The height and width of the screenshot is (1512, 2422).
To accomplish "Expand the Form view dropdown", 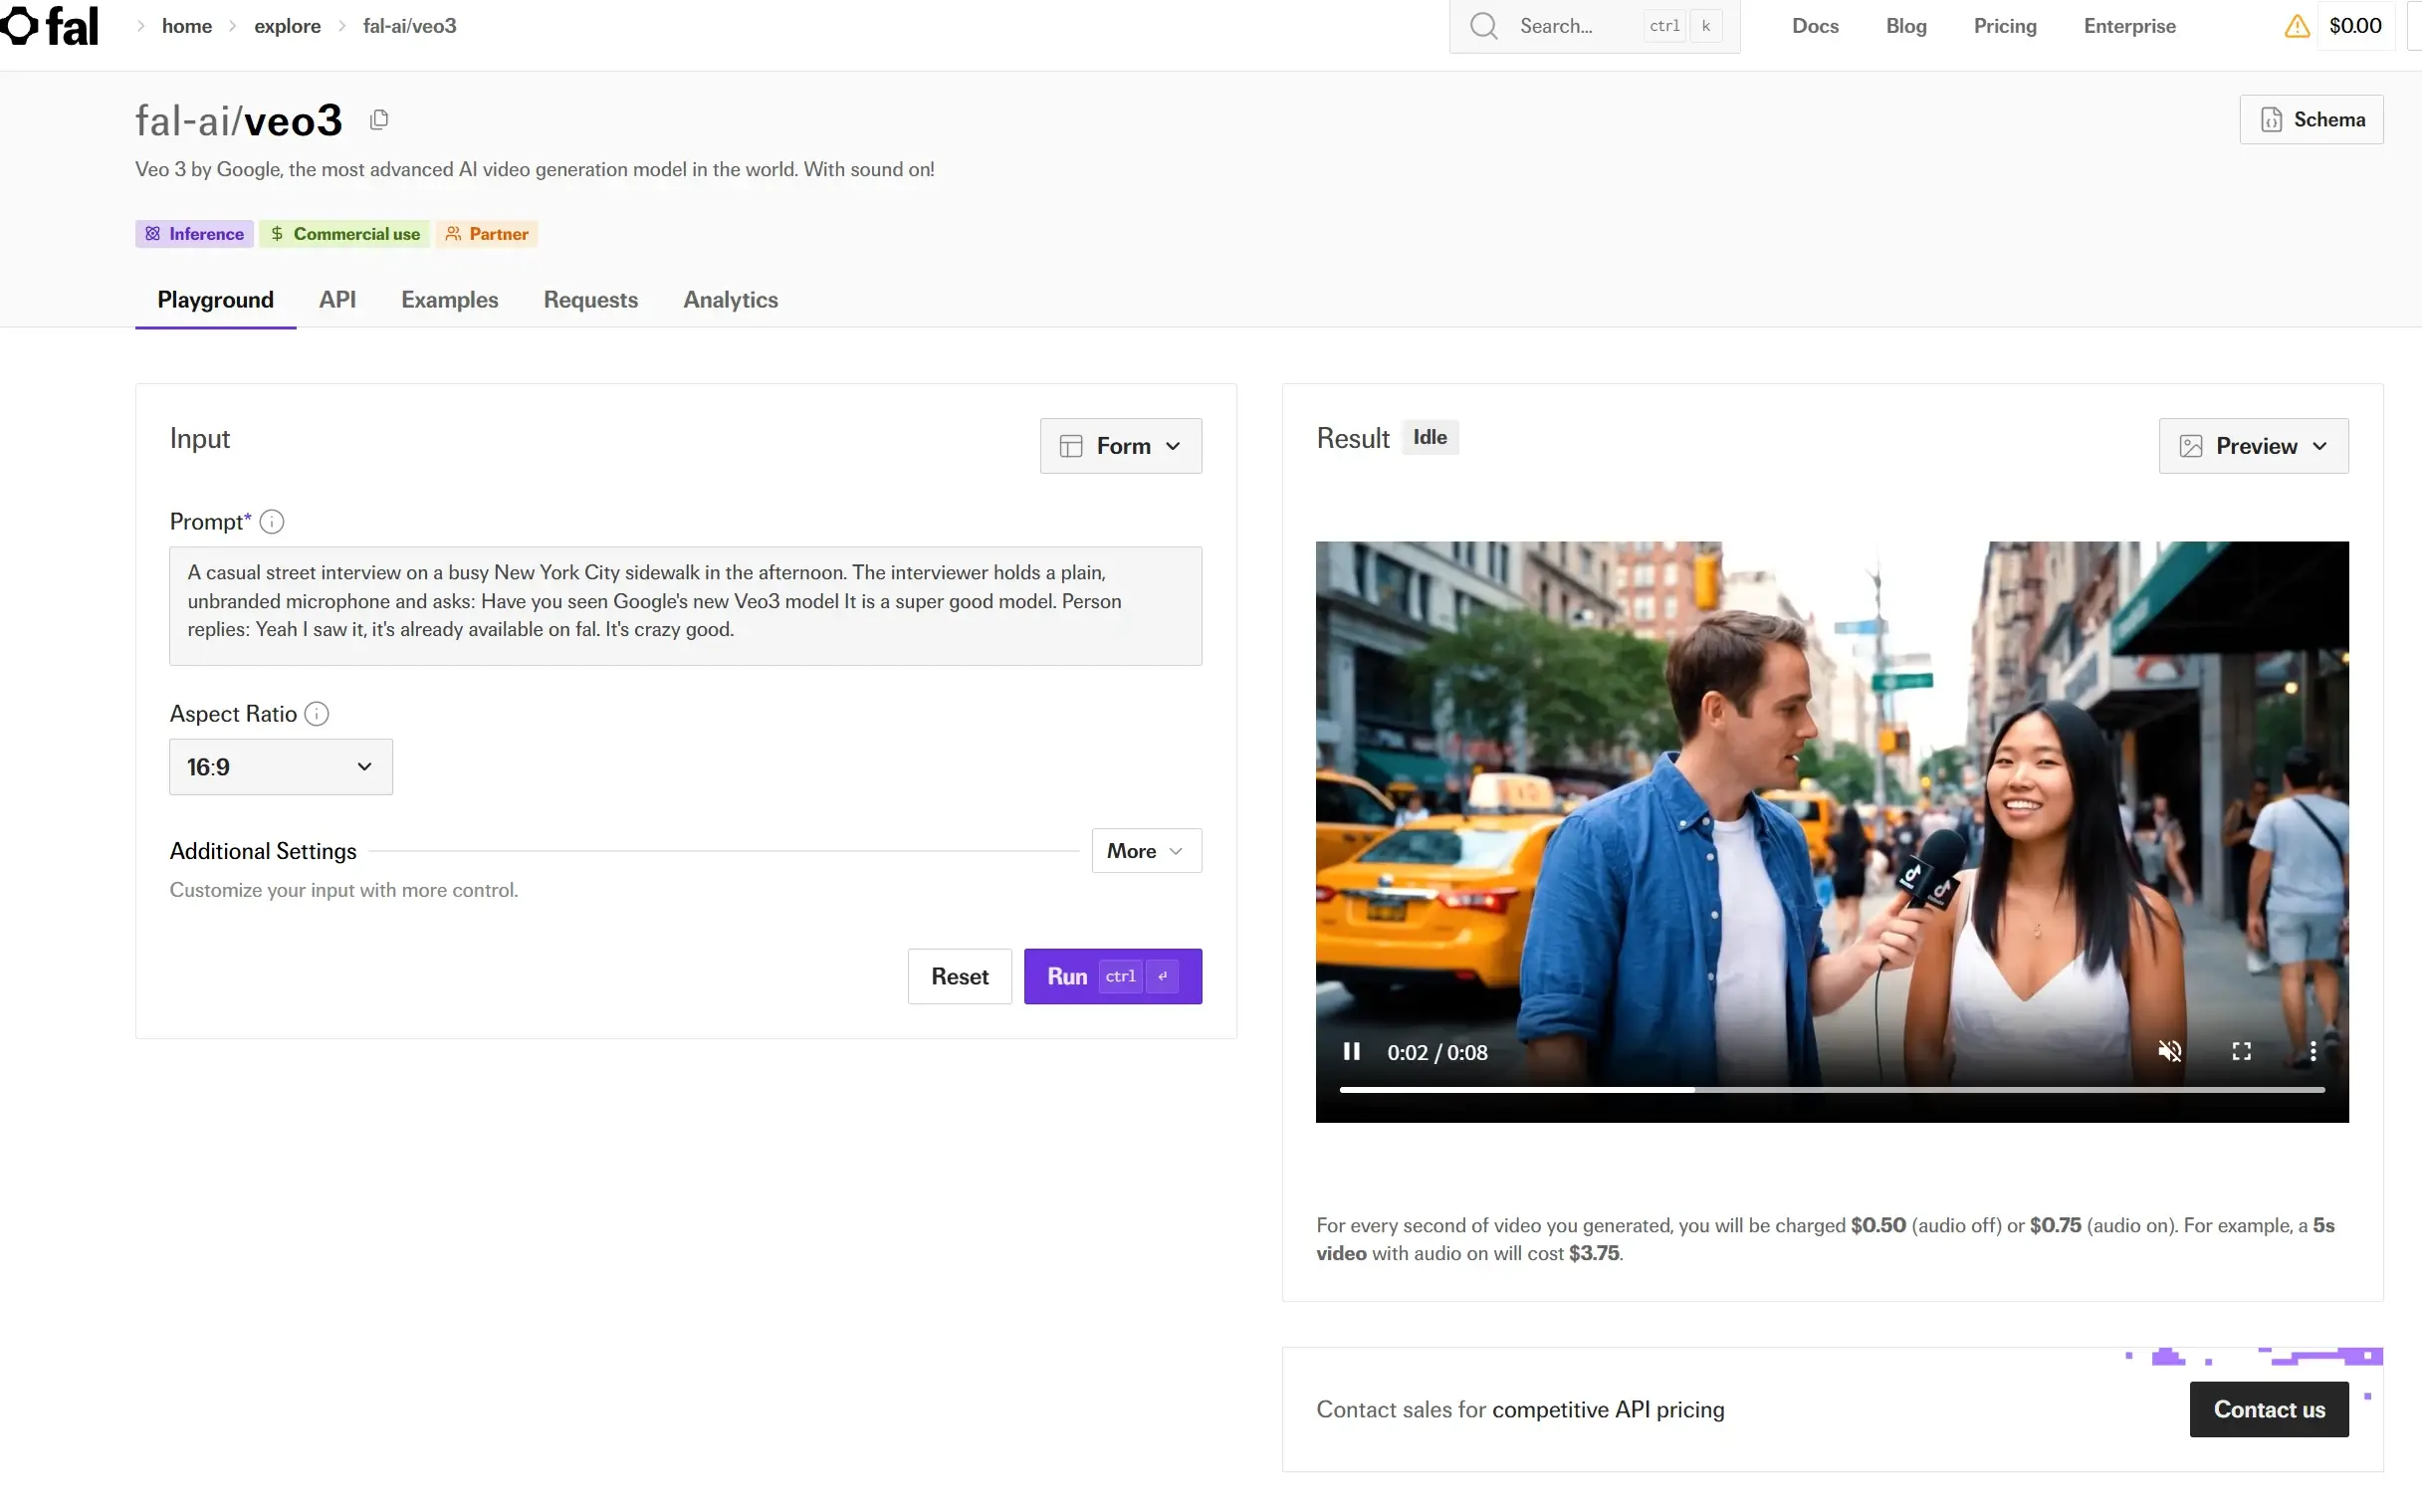I will (x=1120, y=446).
